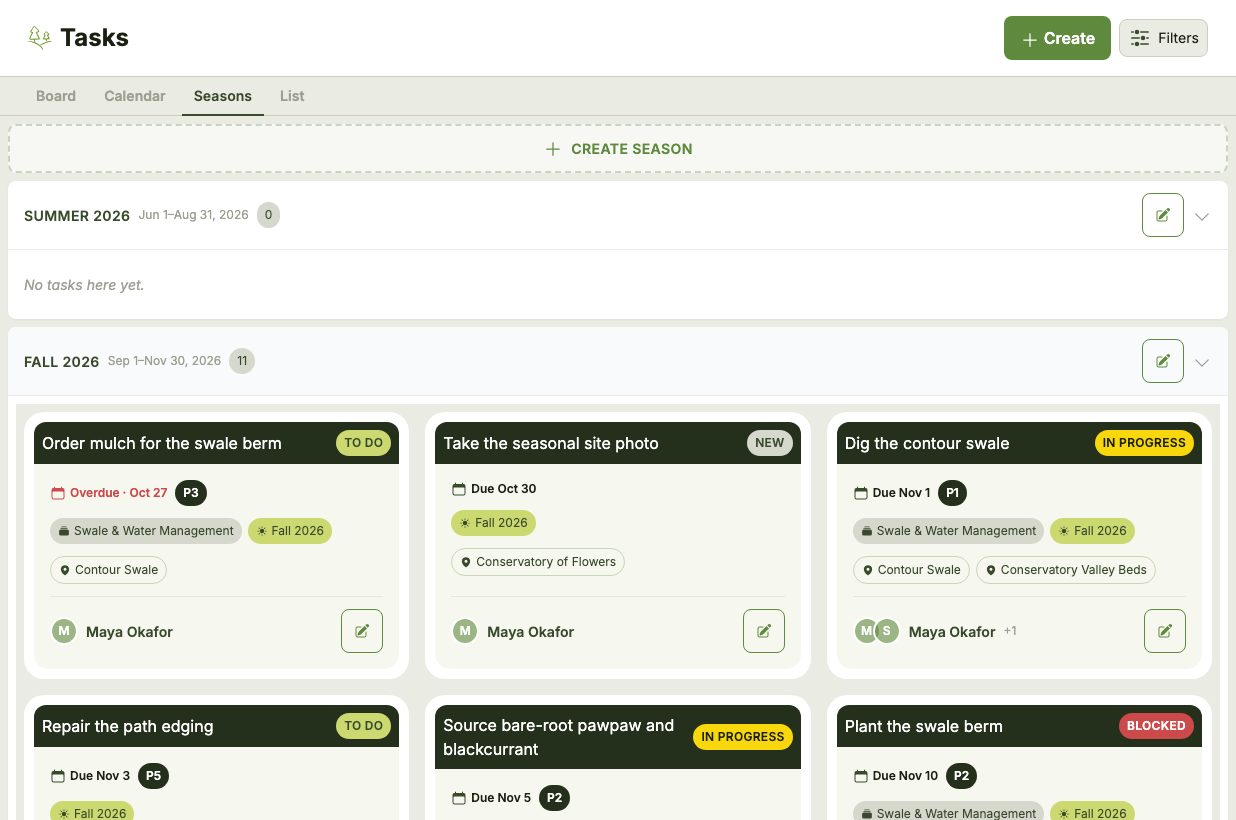Click the CREATE SEASON banner

[x=618, y=149]
